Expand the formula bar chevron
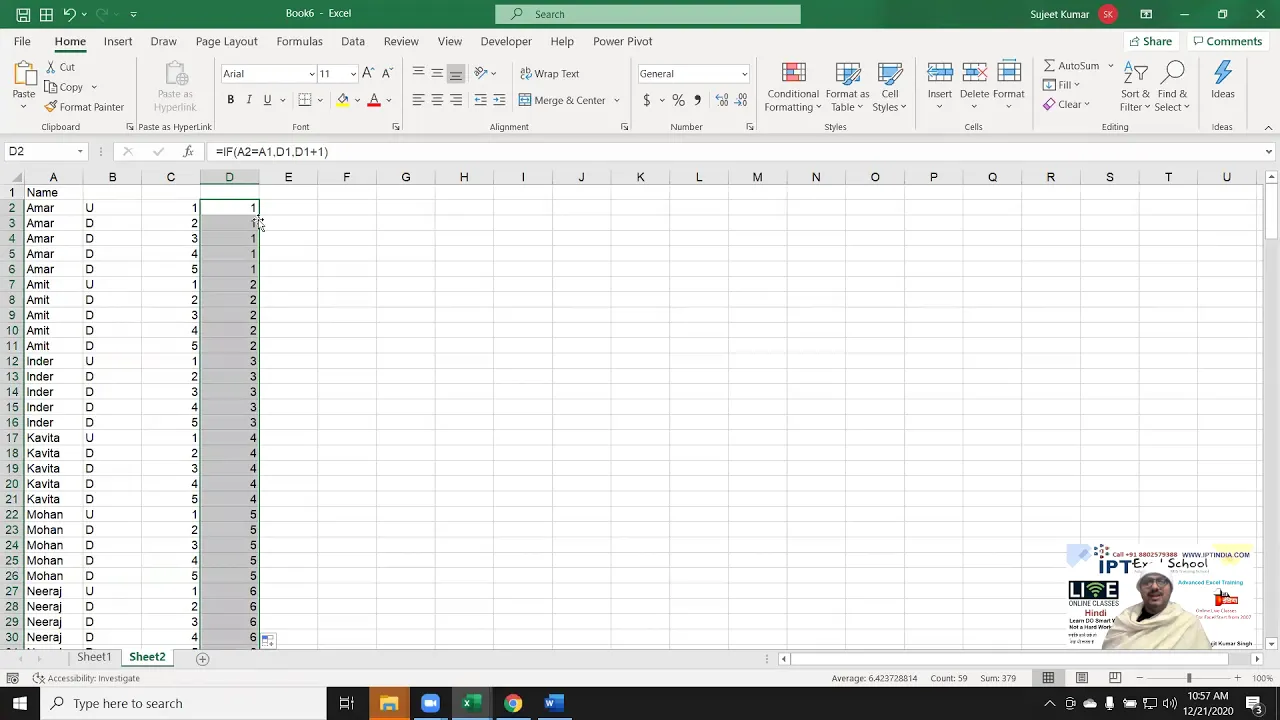The image size is (1280, 720). 1268,152
